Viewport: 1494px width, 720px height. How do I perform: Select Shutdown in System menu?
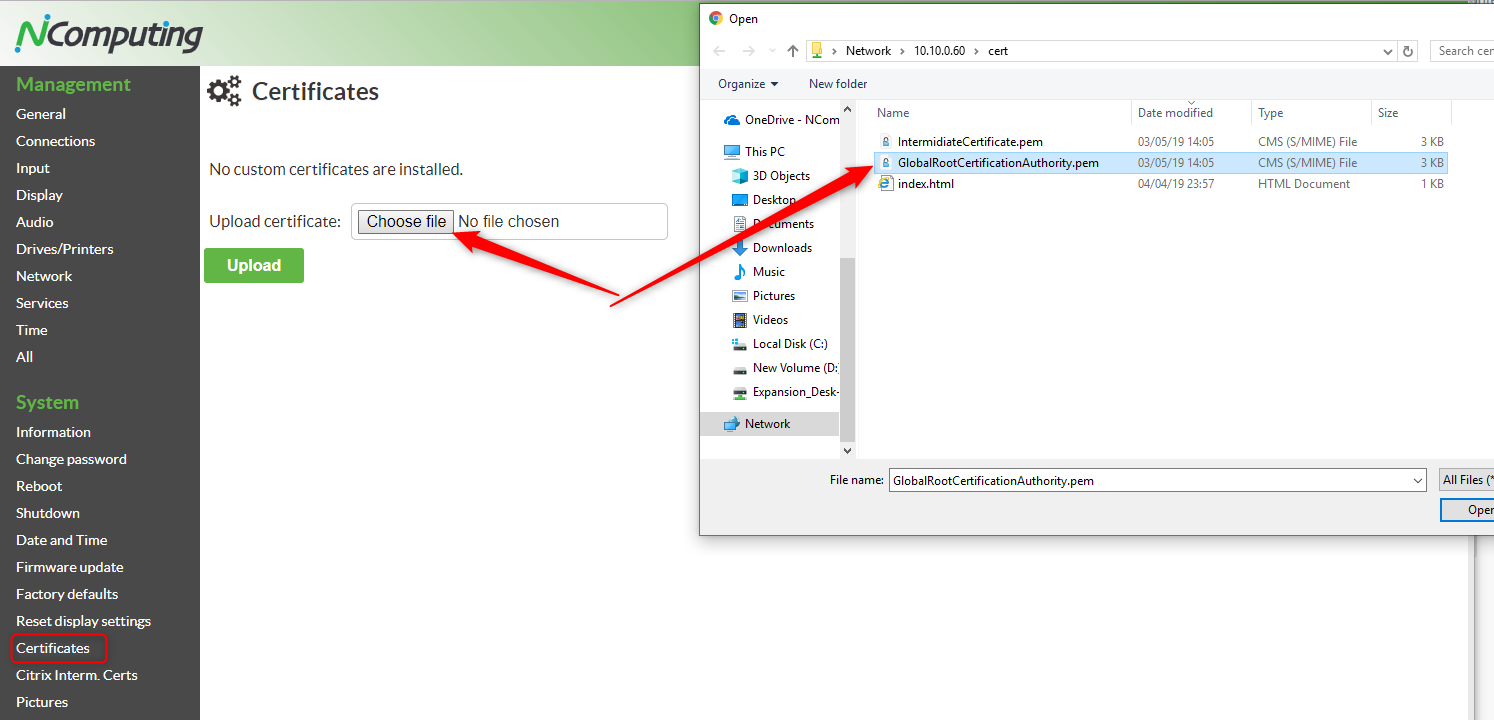click(48, 513)
